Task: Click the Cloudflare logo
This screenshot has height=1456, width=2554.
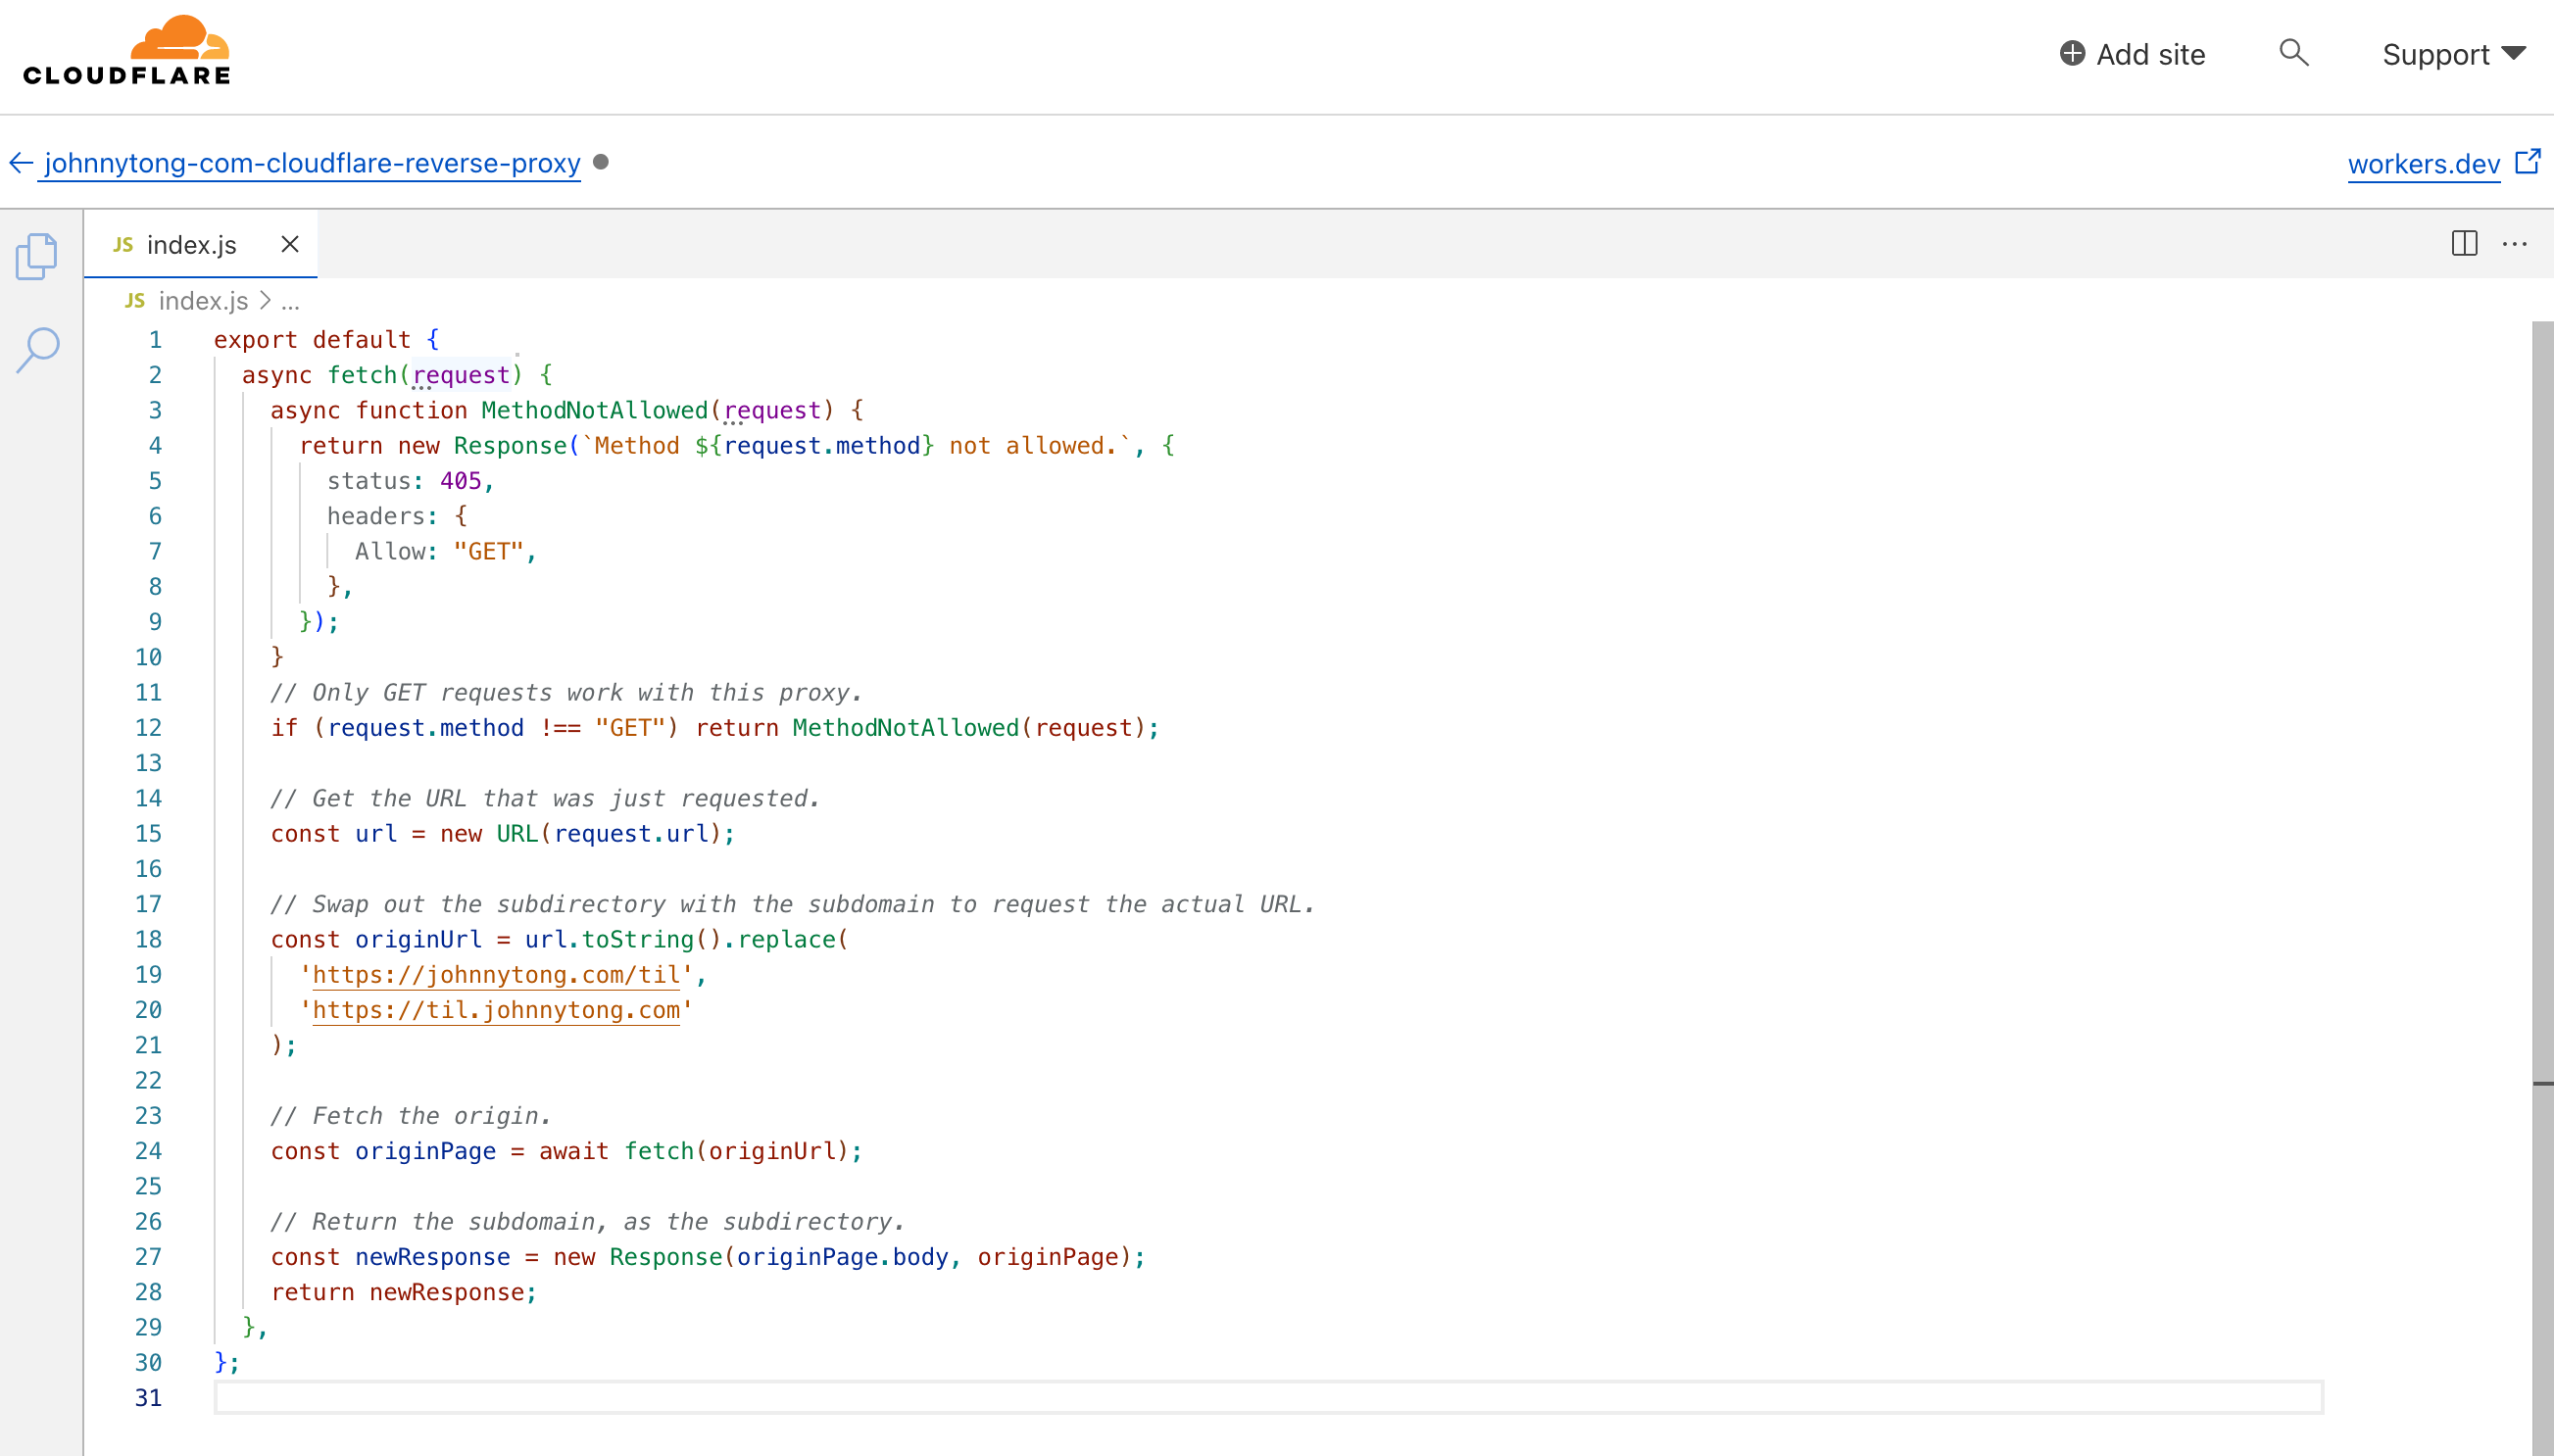Action: click(x=127, y=51)
